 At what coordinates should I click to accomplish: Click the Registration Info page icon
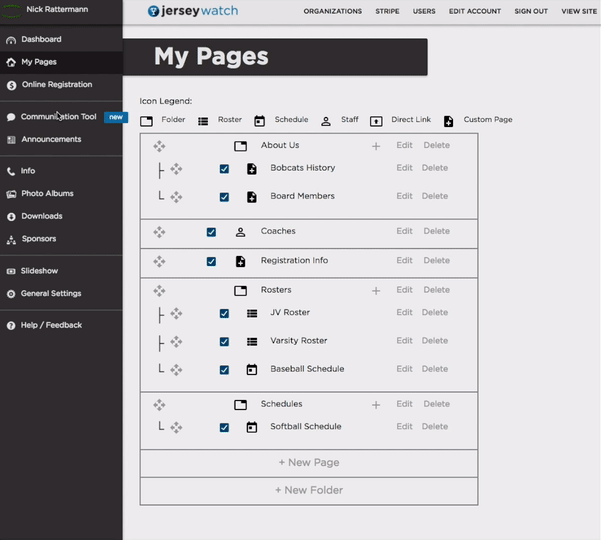(x=240, y=261)
